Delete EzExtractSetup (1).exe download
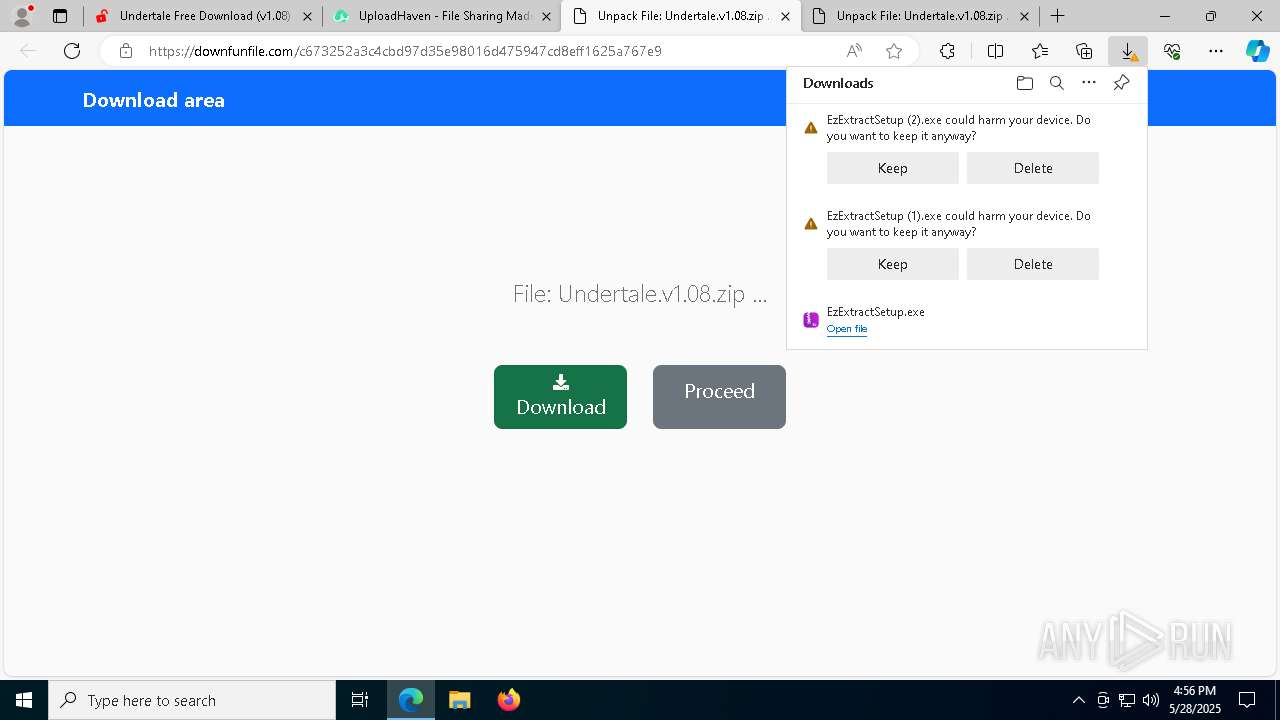 1032,264
